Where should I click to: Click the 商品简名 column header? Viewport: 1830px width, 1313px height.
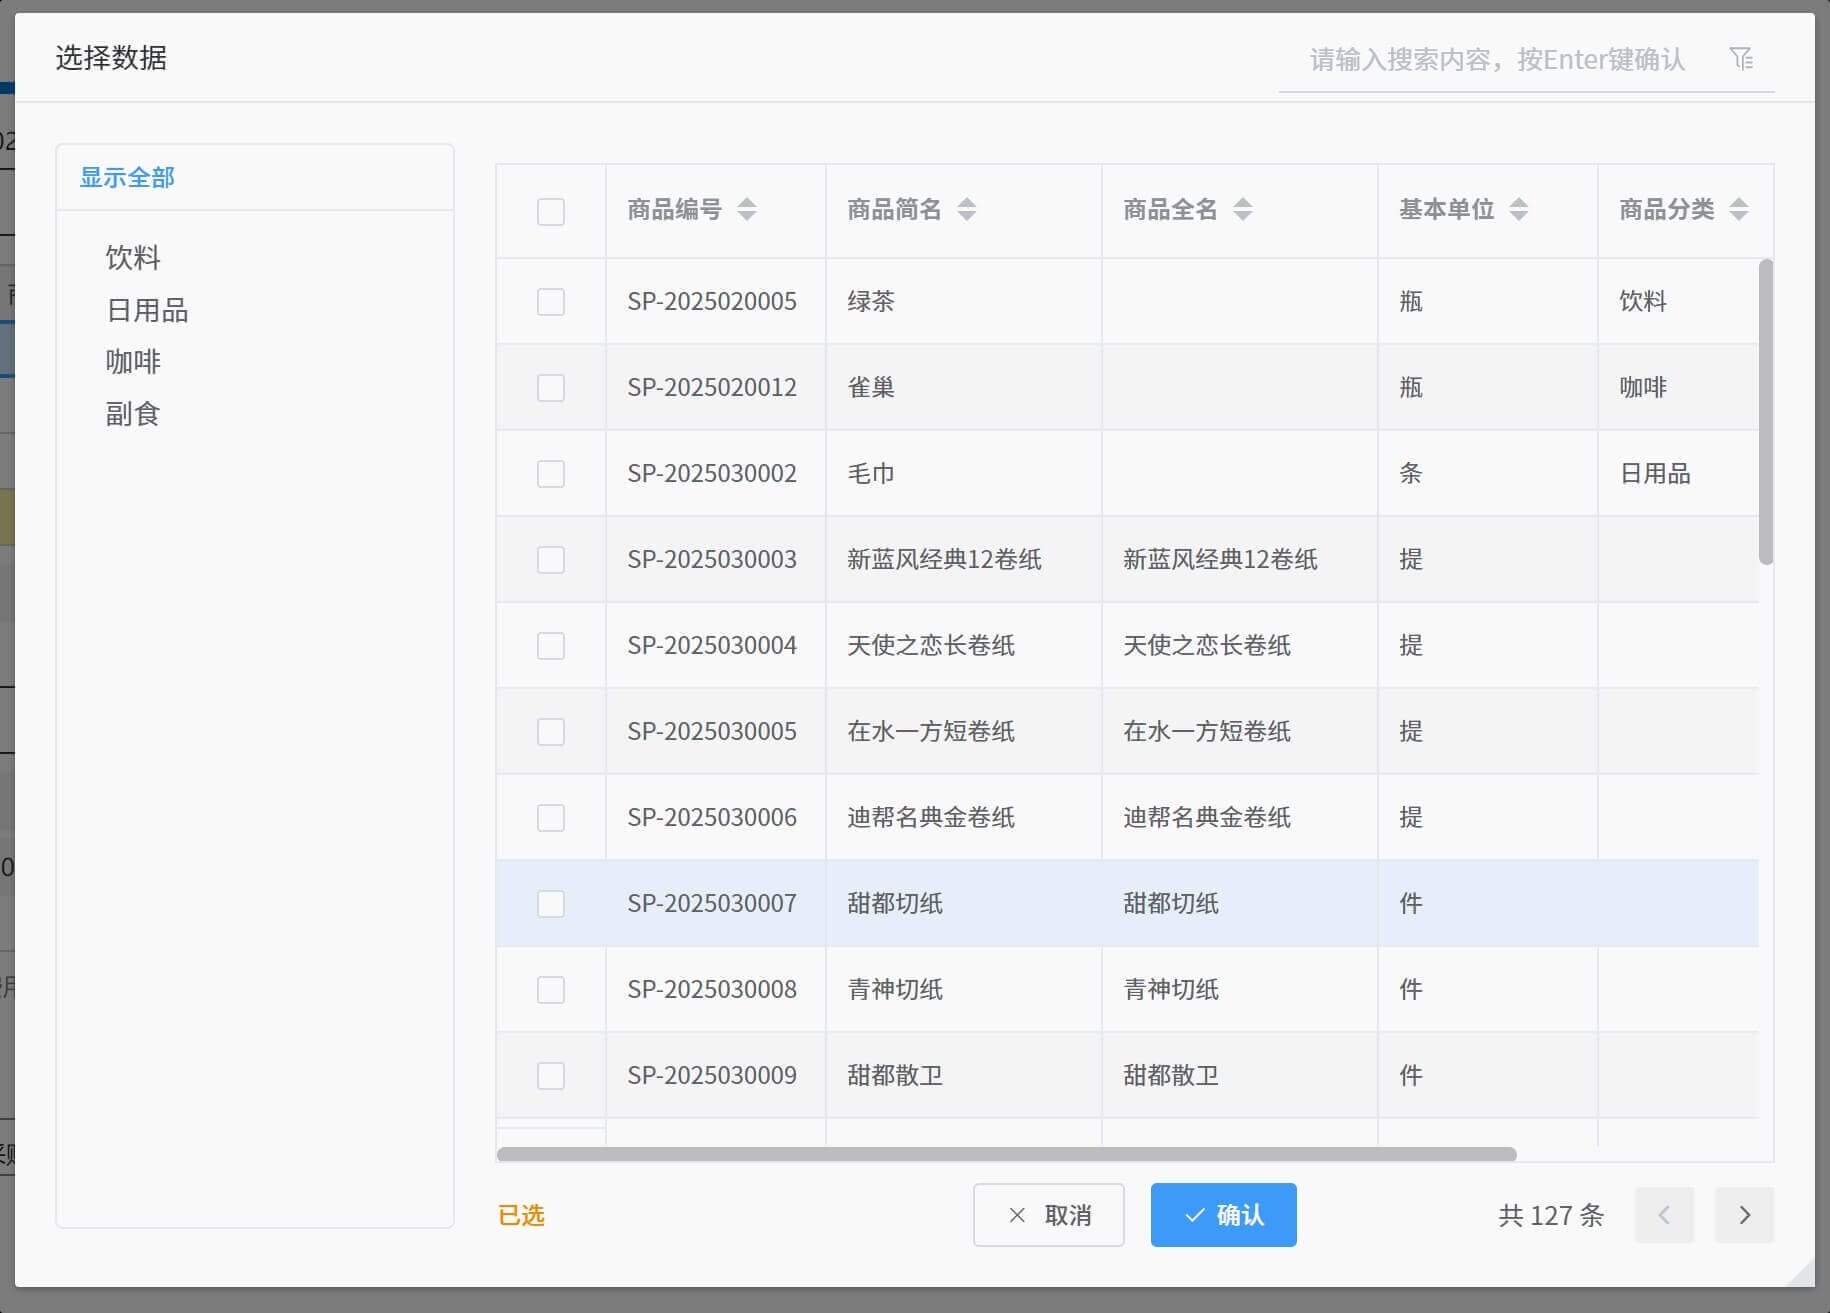(963, 210)
